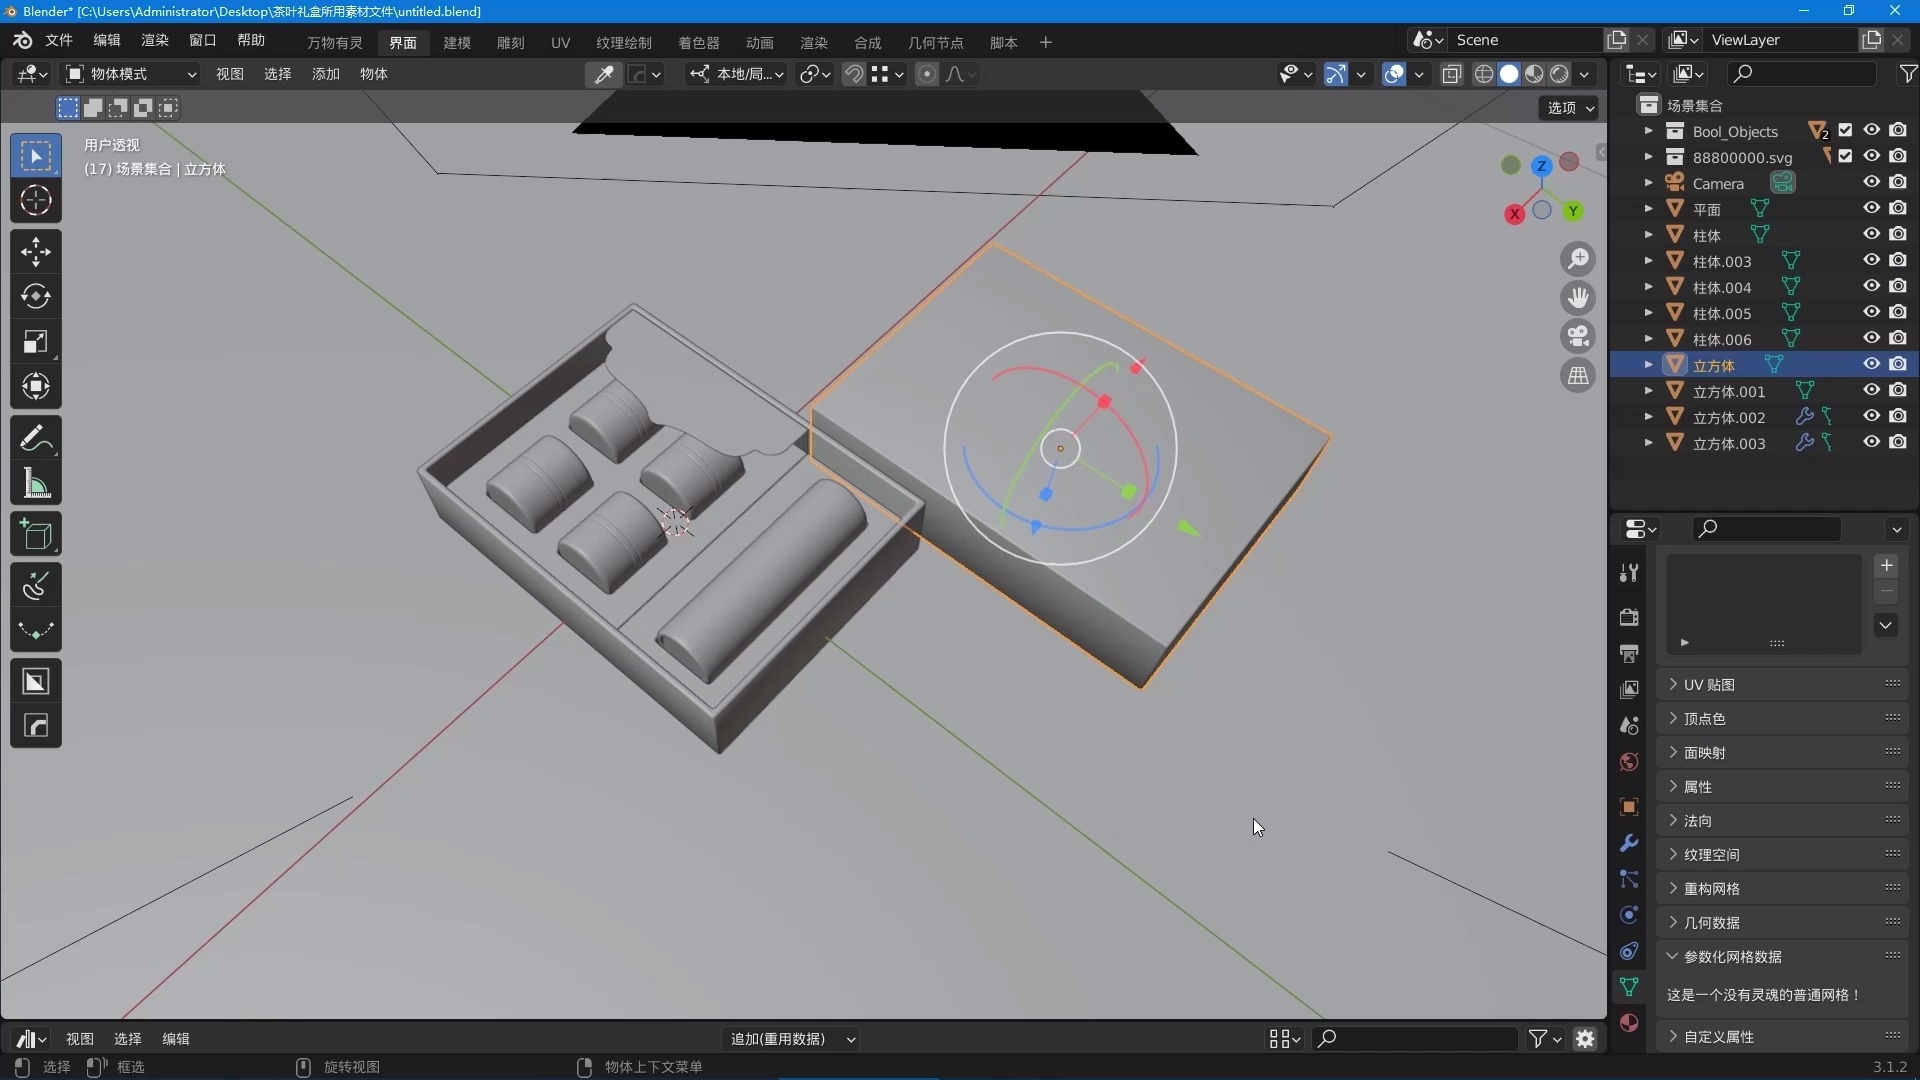Select the Rotate tool
This screenshot has height=1080, width=1920.
click(36, 296)
